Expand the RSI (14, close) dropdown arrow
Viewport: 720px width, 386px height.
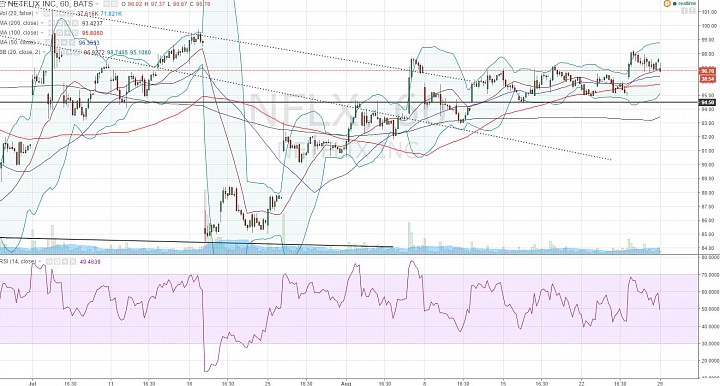click(x=39, y=262)
